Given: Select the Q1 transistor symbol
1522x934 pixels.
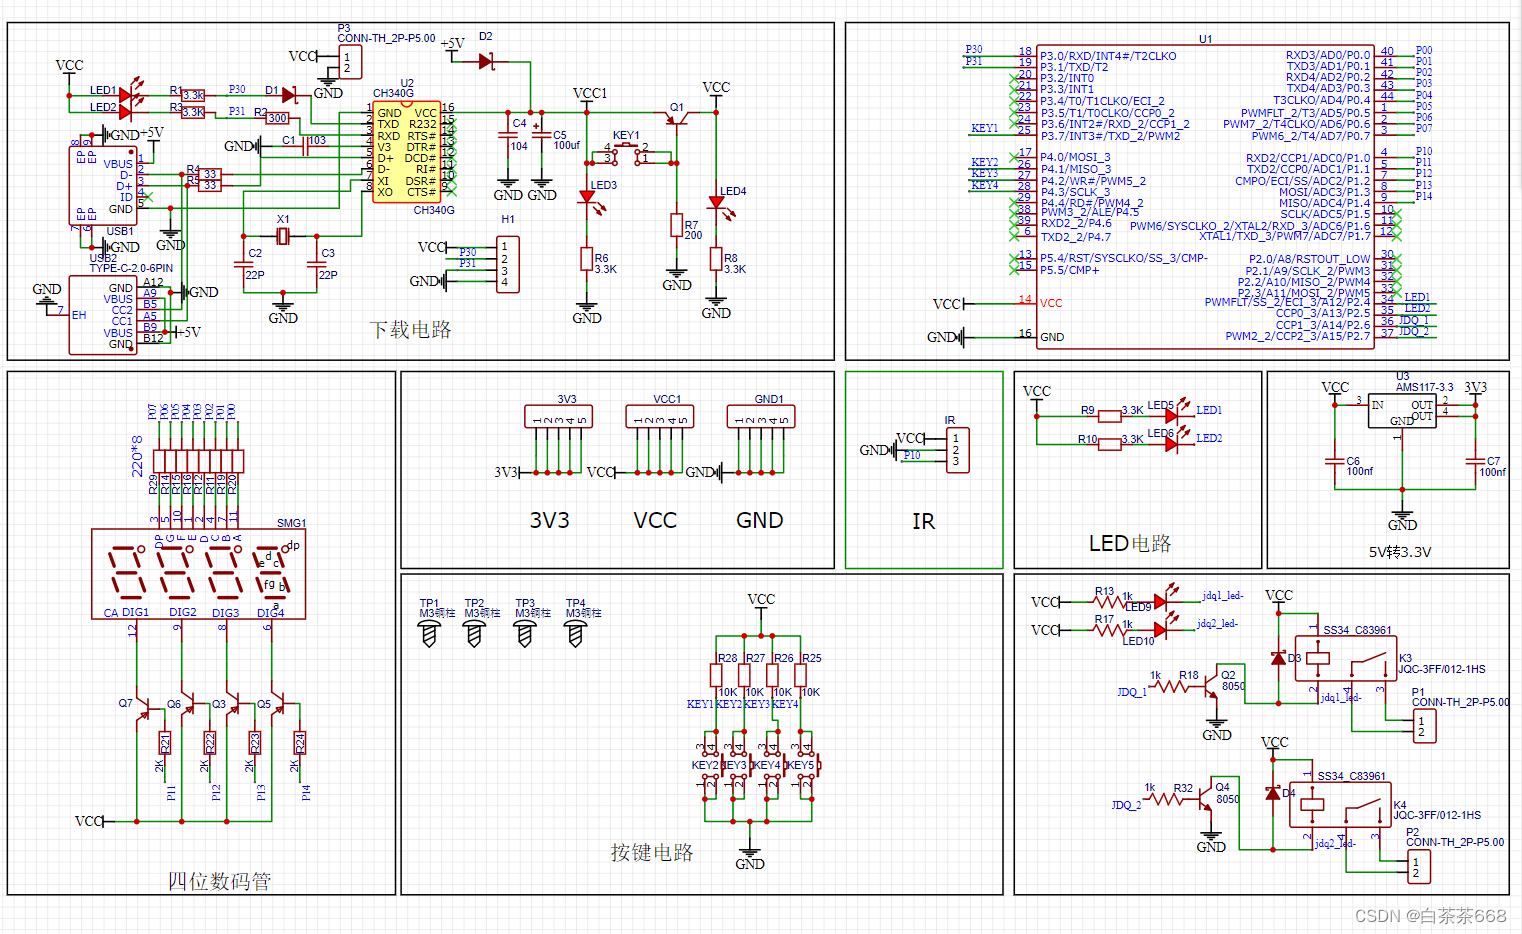Looking at the screenshot, I should tap(678, 118).
